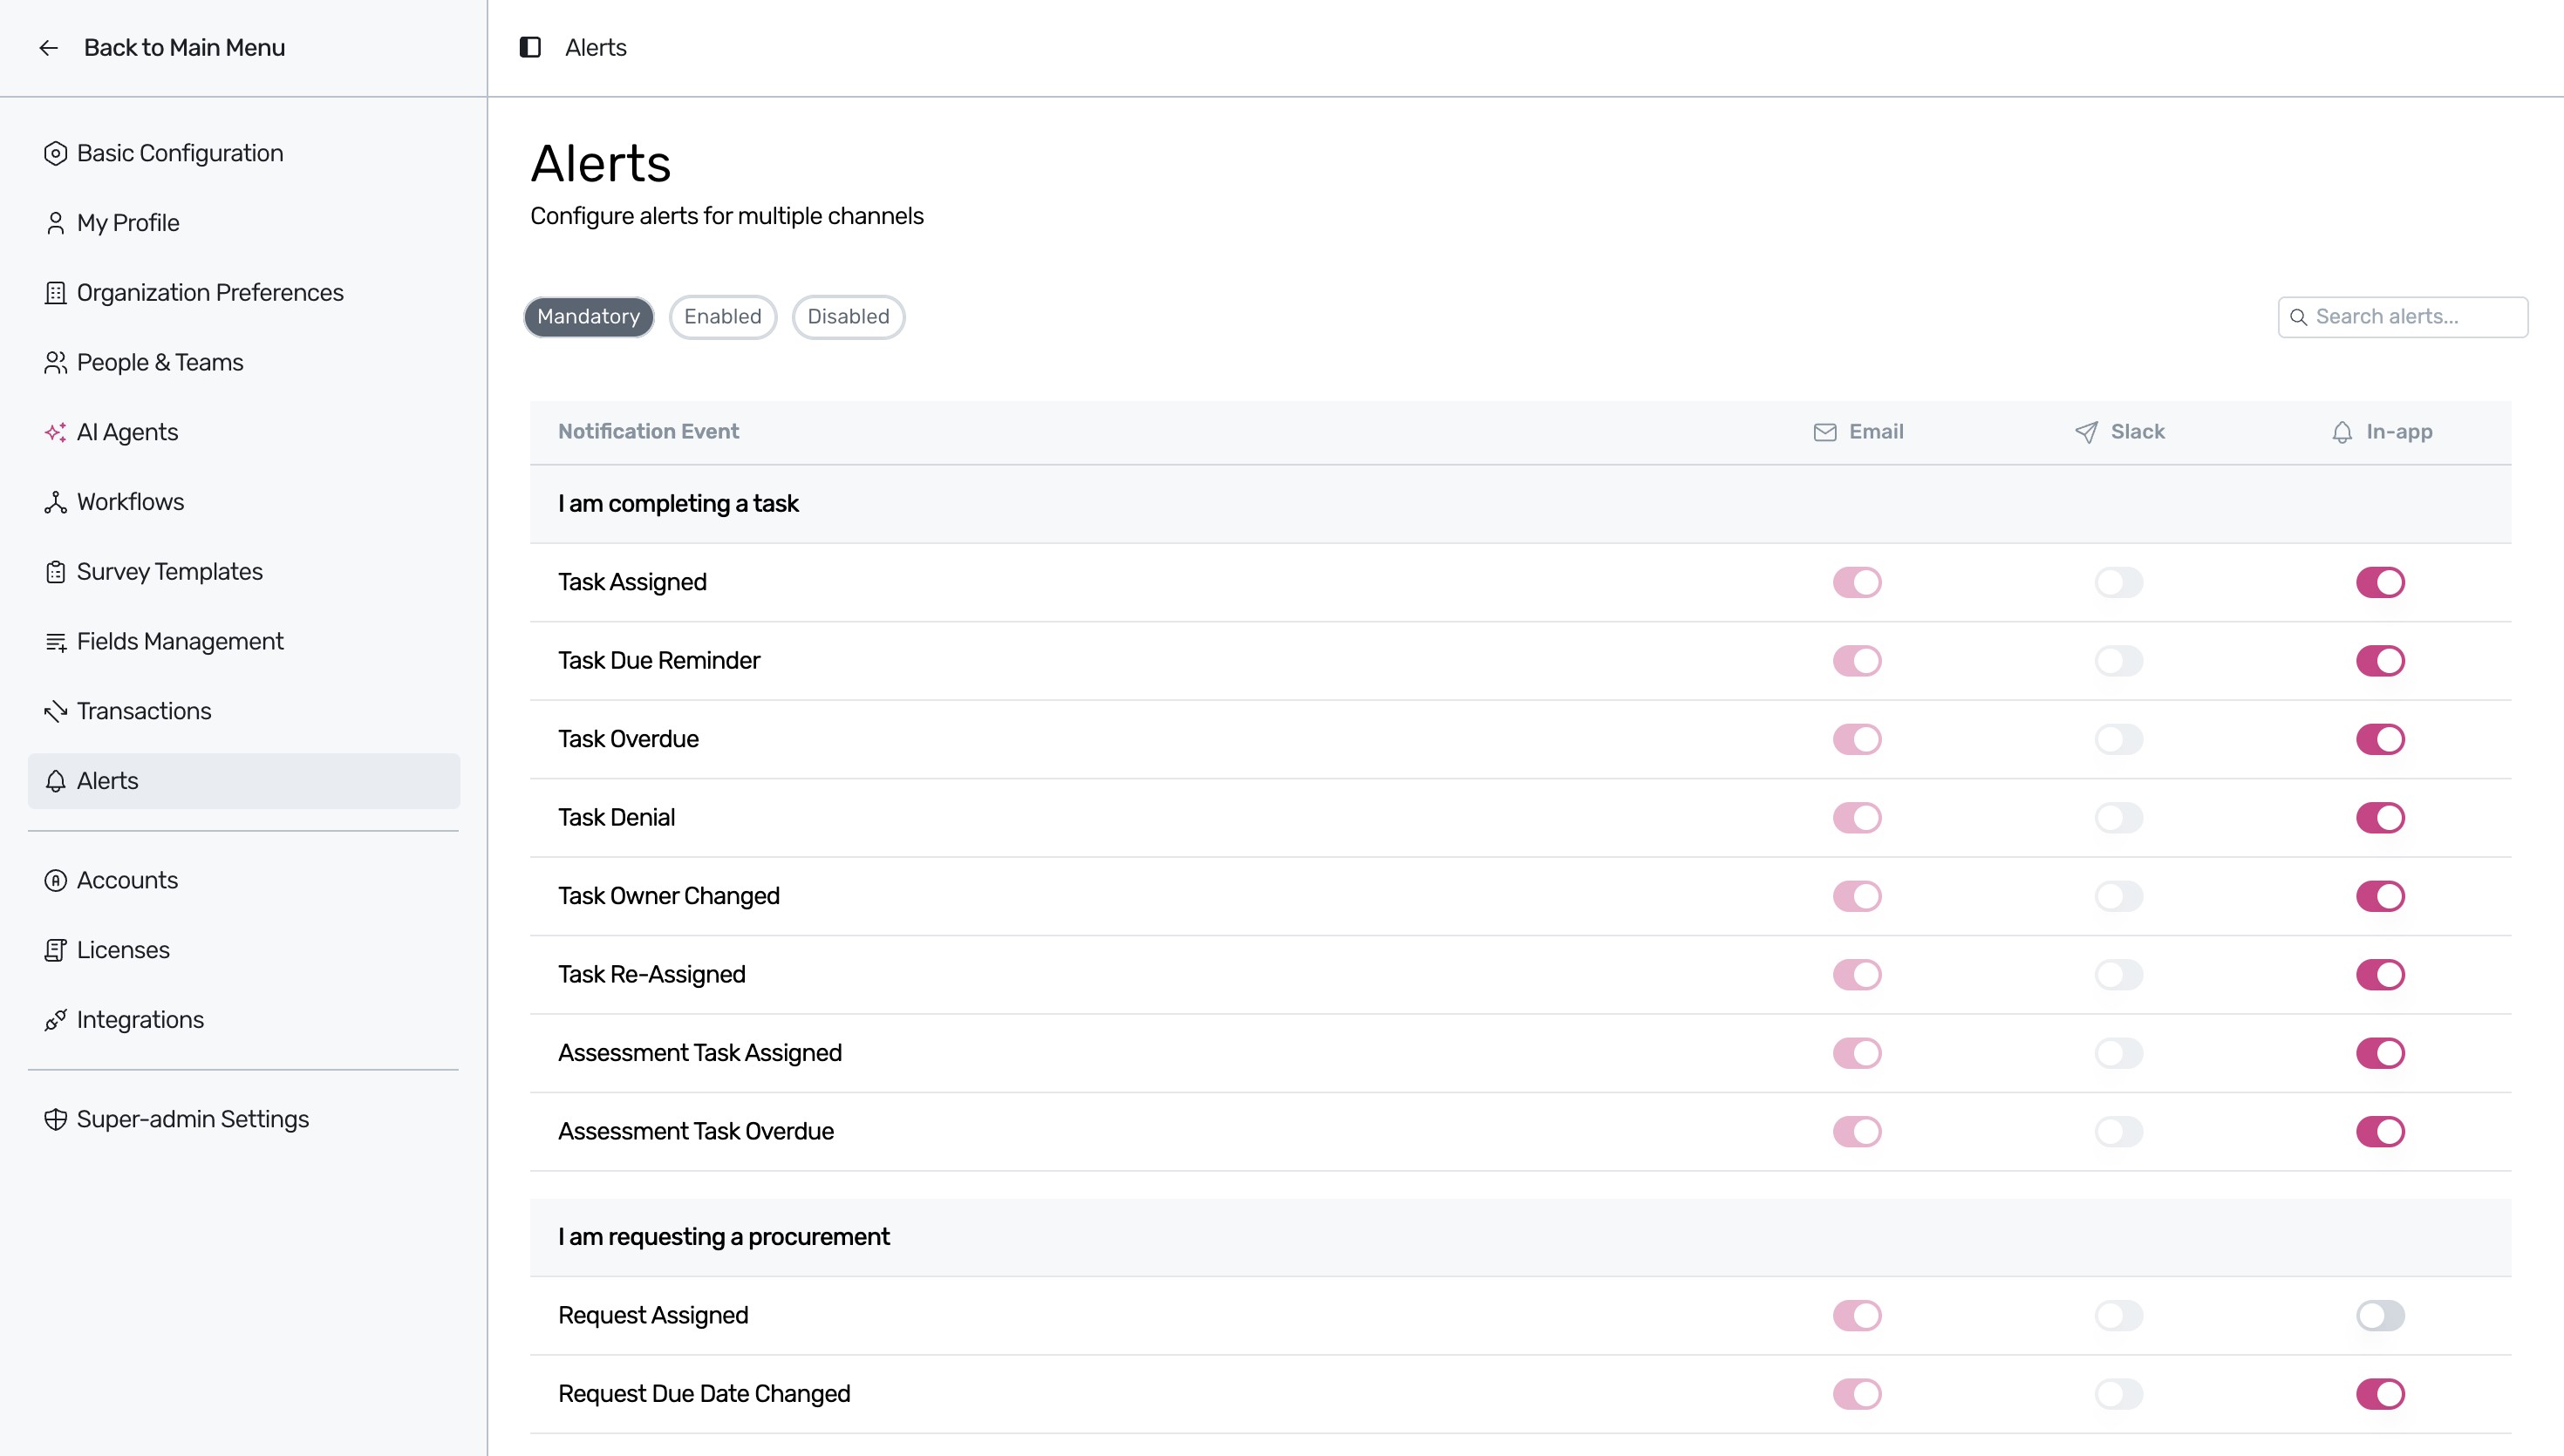
Task: Click the Task Re-Assigned row label
Action: click(x=652, y=975)
